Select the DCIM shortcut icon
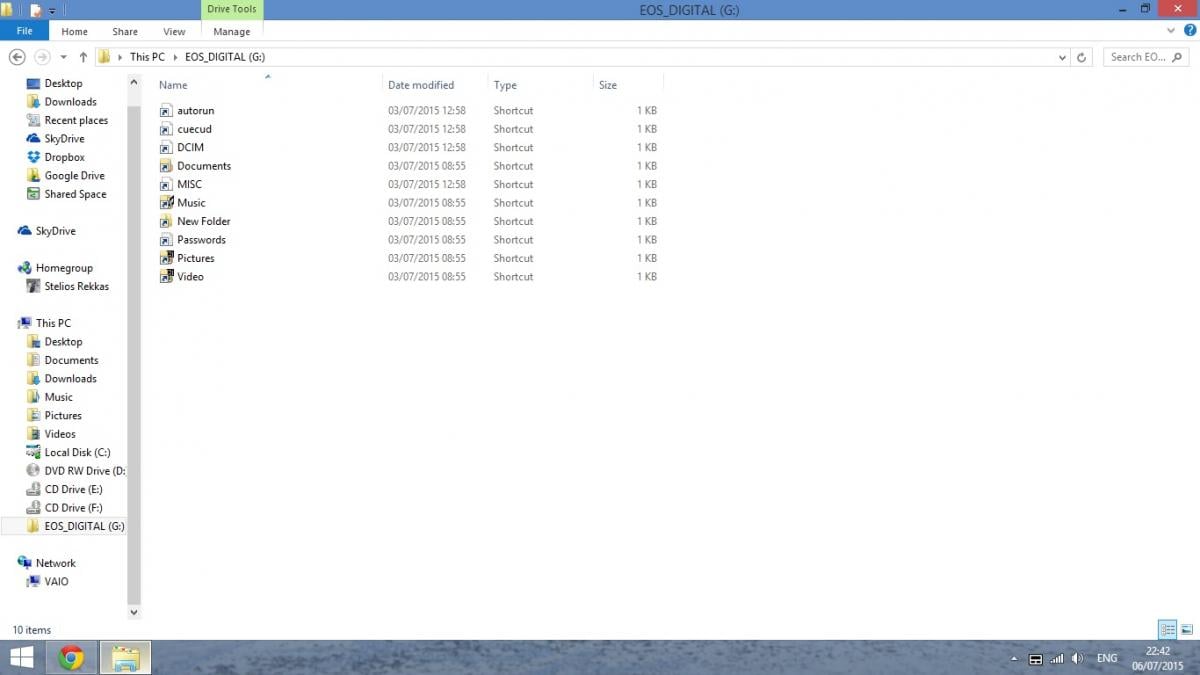 166,148
